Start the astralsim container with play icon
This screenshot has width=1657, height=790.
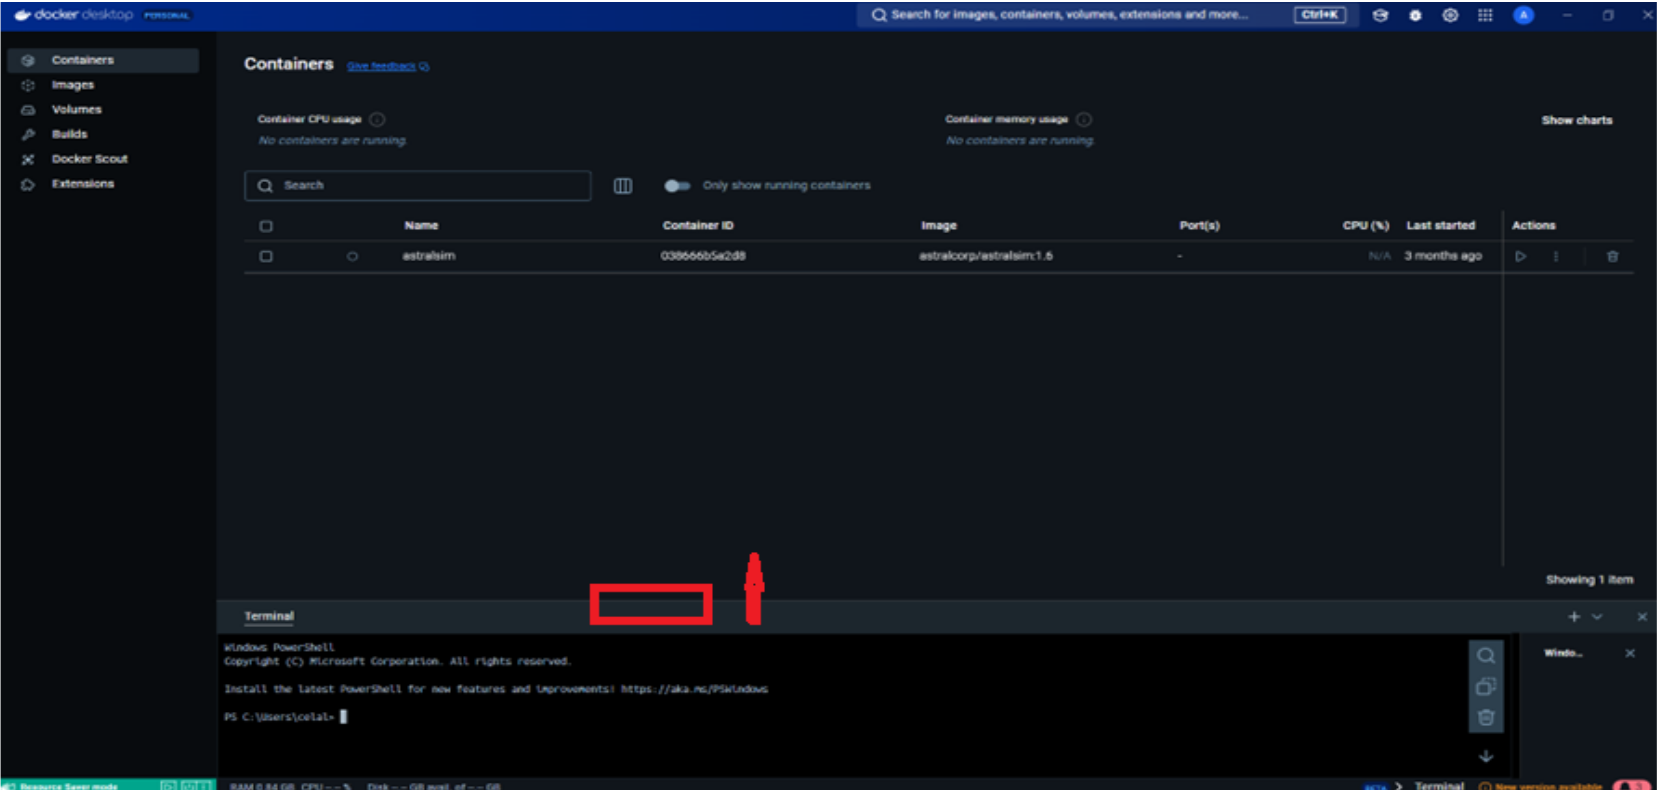(1521, 256)
